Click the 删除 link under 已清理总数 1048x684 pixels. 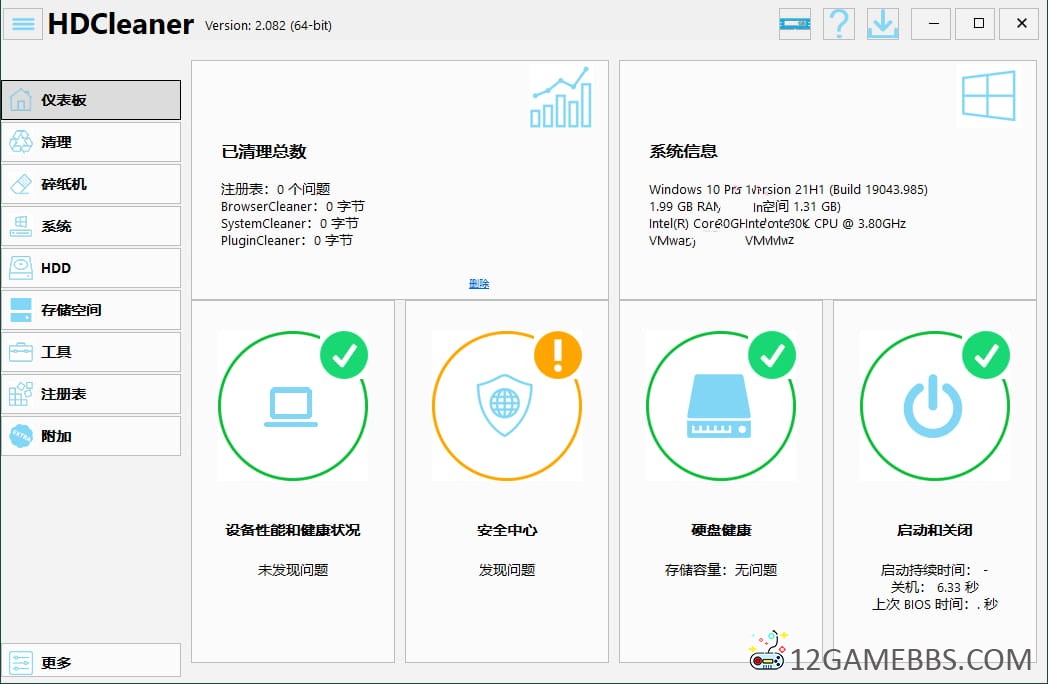point(479,284)
